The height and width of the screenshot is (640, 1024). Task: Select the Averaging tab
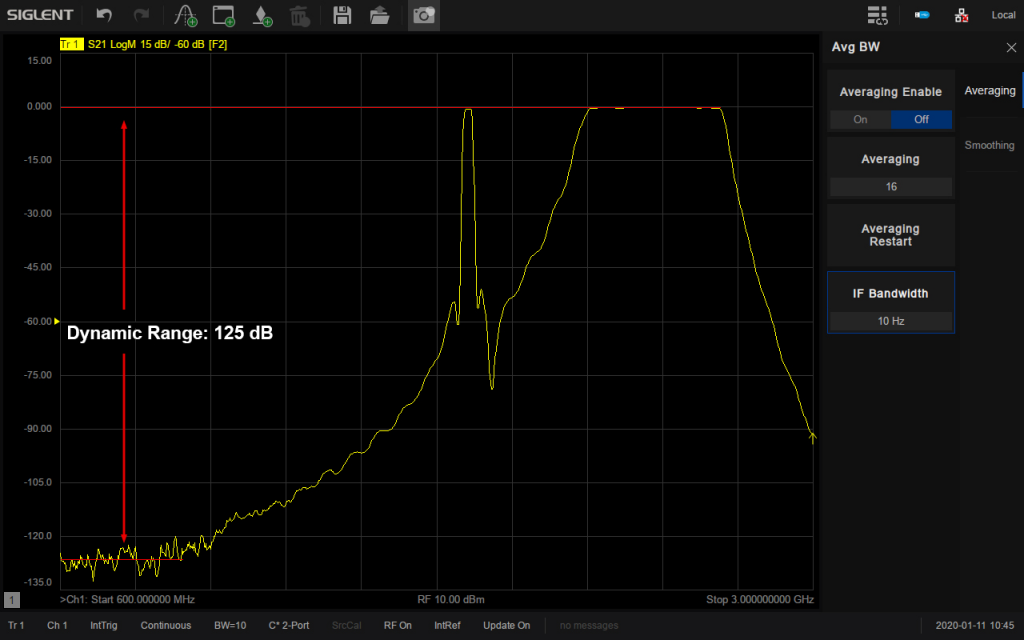tap(989, 90)
